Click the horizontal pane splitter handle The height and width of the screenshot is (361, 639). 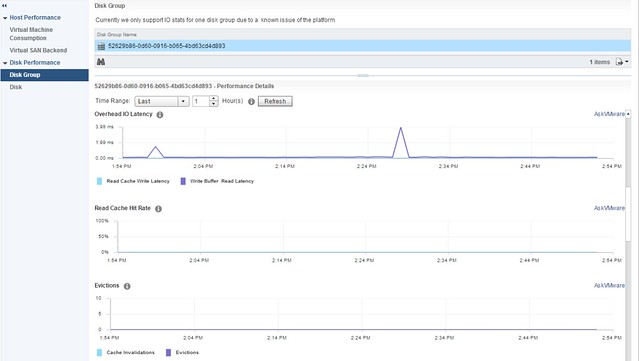[x=363, y=75]
